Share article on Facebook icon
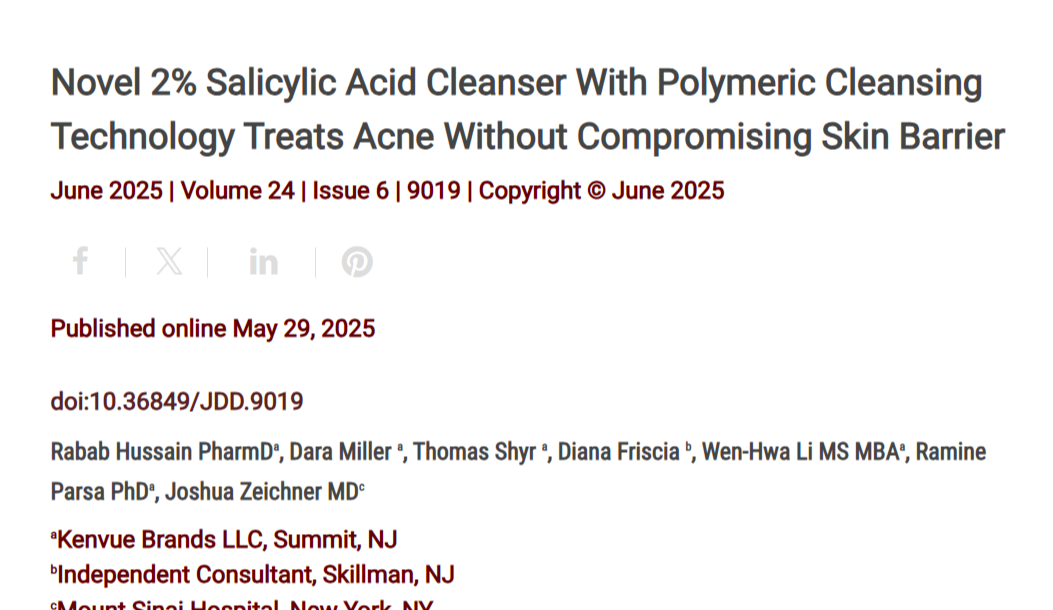Viewport: 1053px width, 610px height. 81,261
